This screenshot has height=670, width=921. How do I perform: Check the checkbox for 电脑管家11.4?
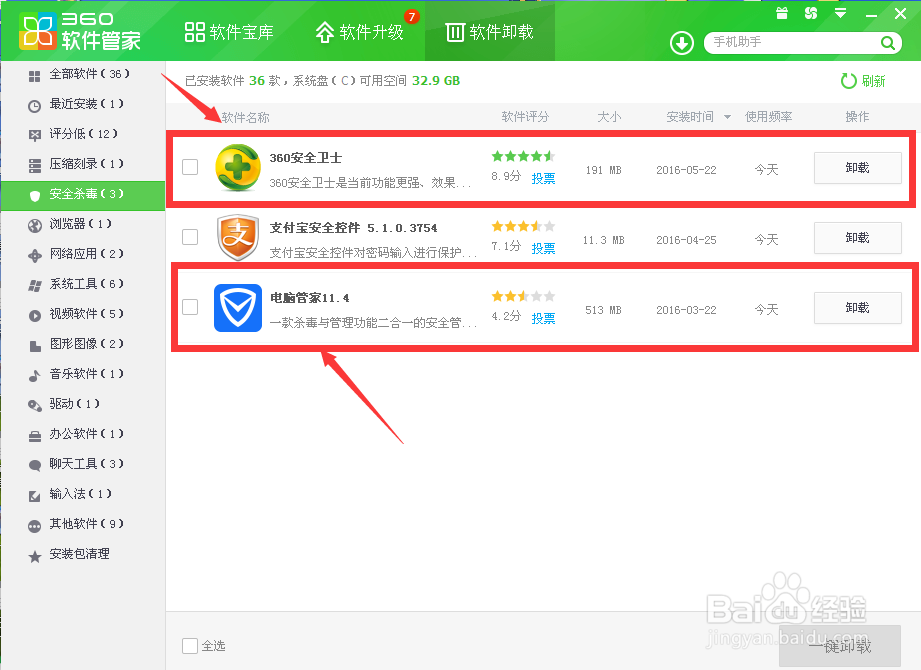click(x=189, y=308)
